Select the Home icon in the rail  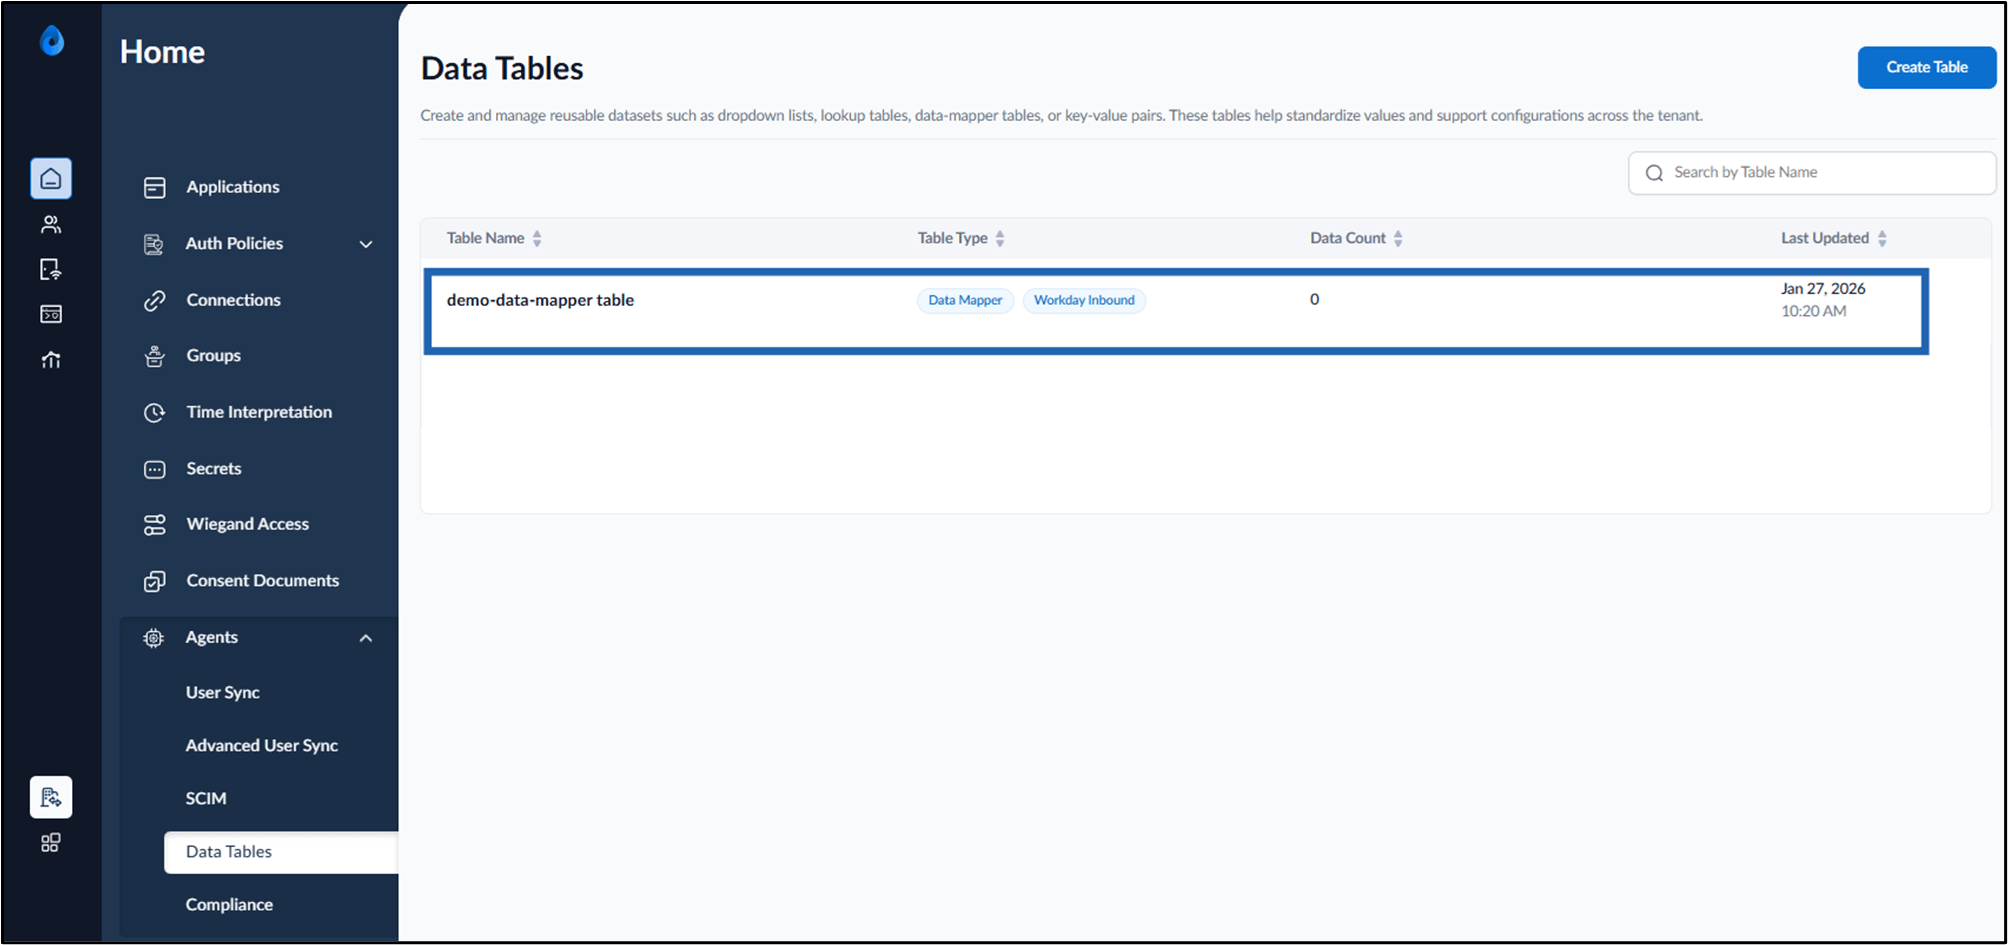point(51,179)
